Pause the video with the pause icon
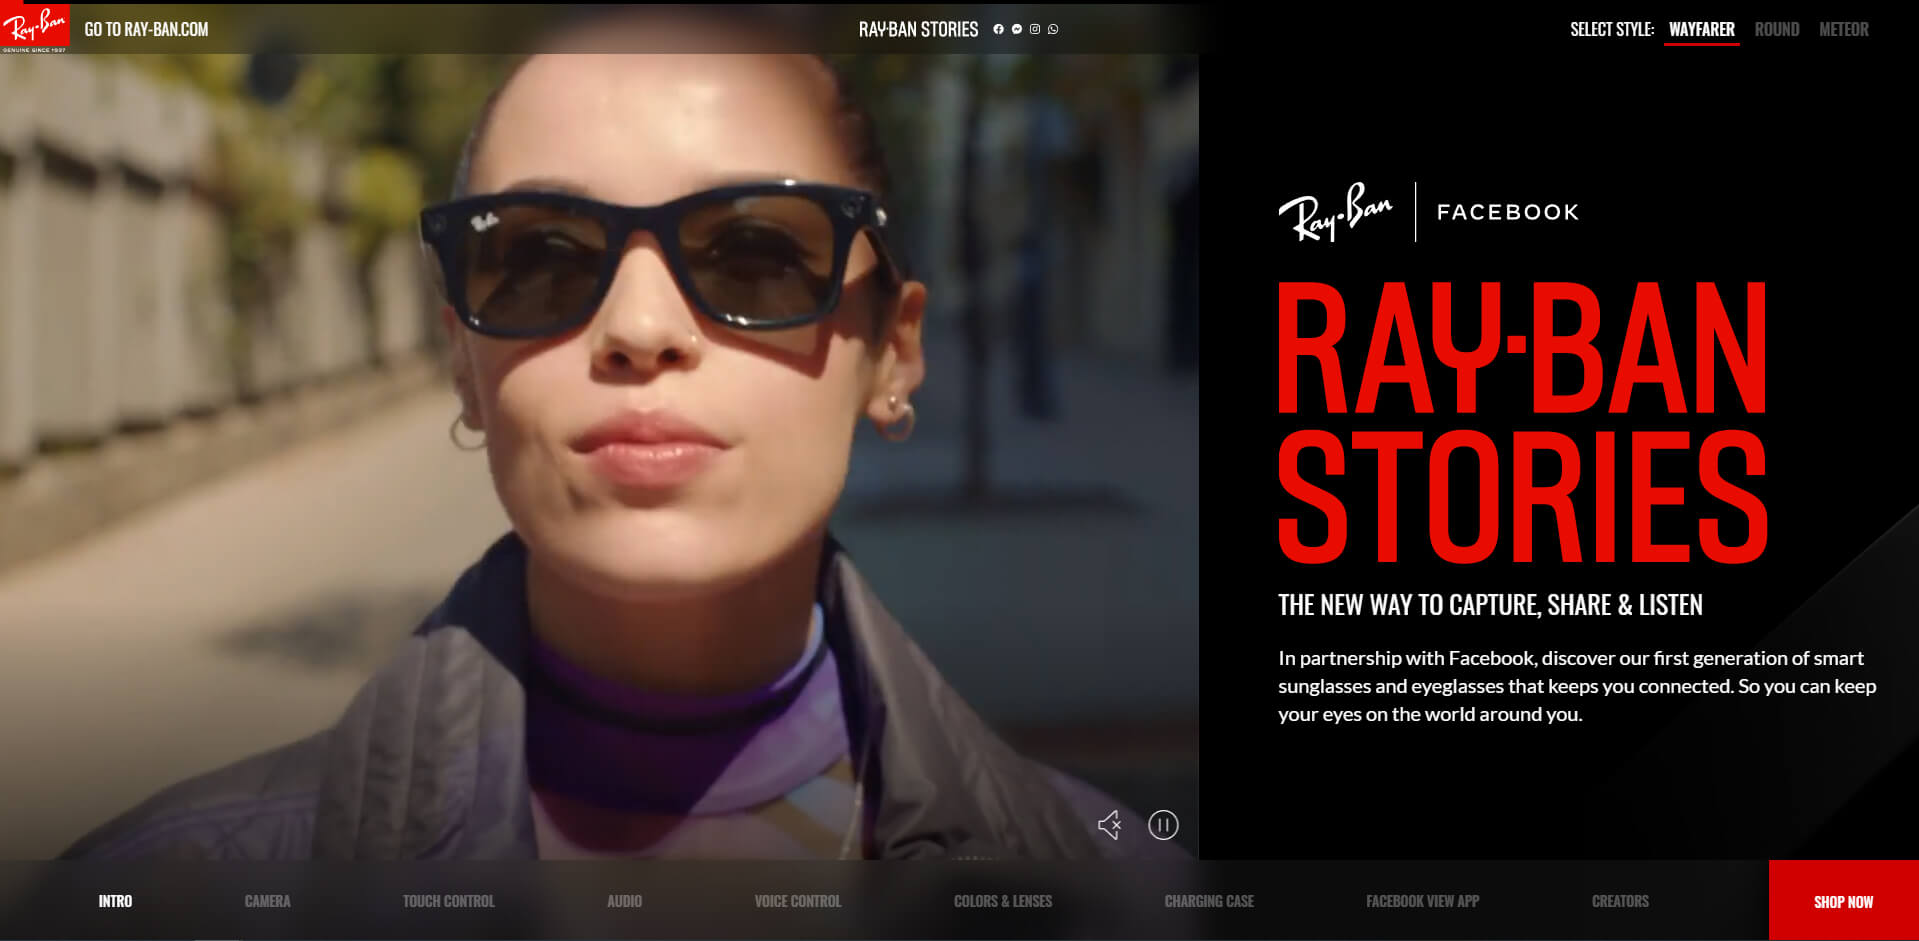This screenshot has height=941, width=1919. (x=1163, y=825)
